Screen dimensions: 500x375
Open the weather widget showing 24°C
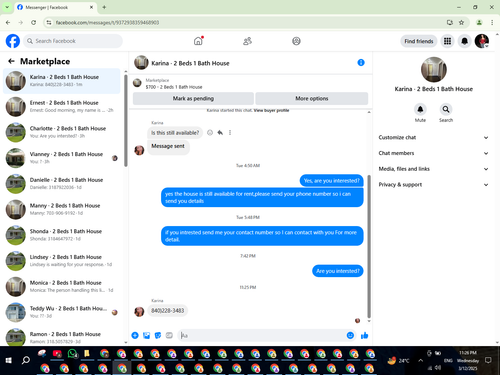coord(398,360)
